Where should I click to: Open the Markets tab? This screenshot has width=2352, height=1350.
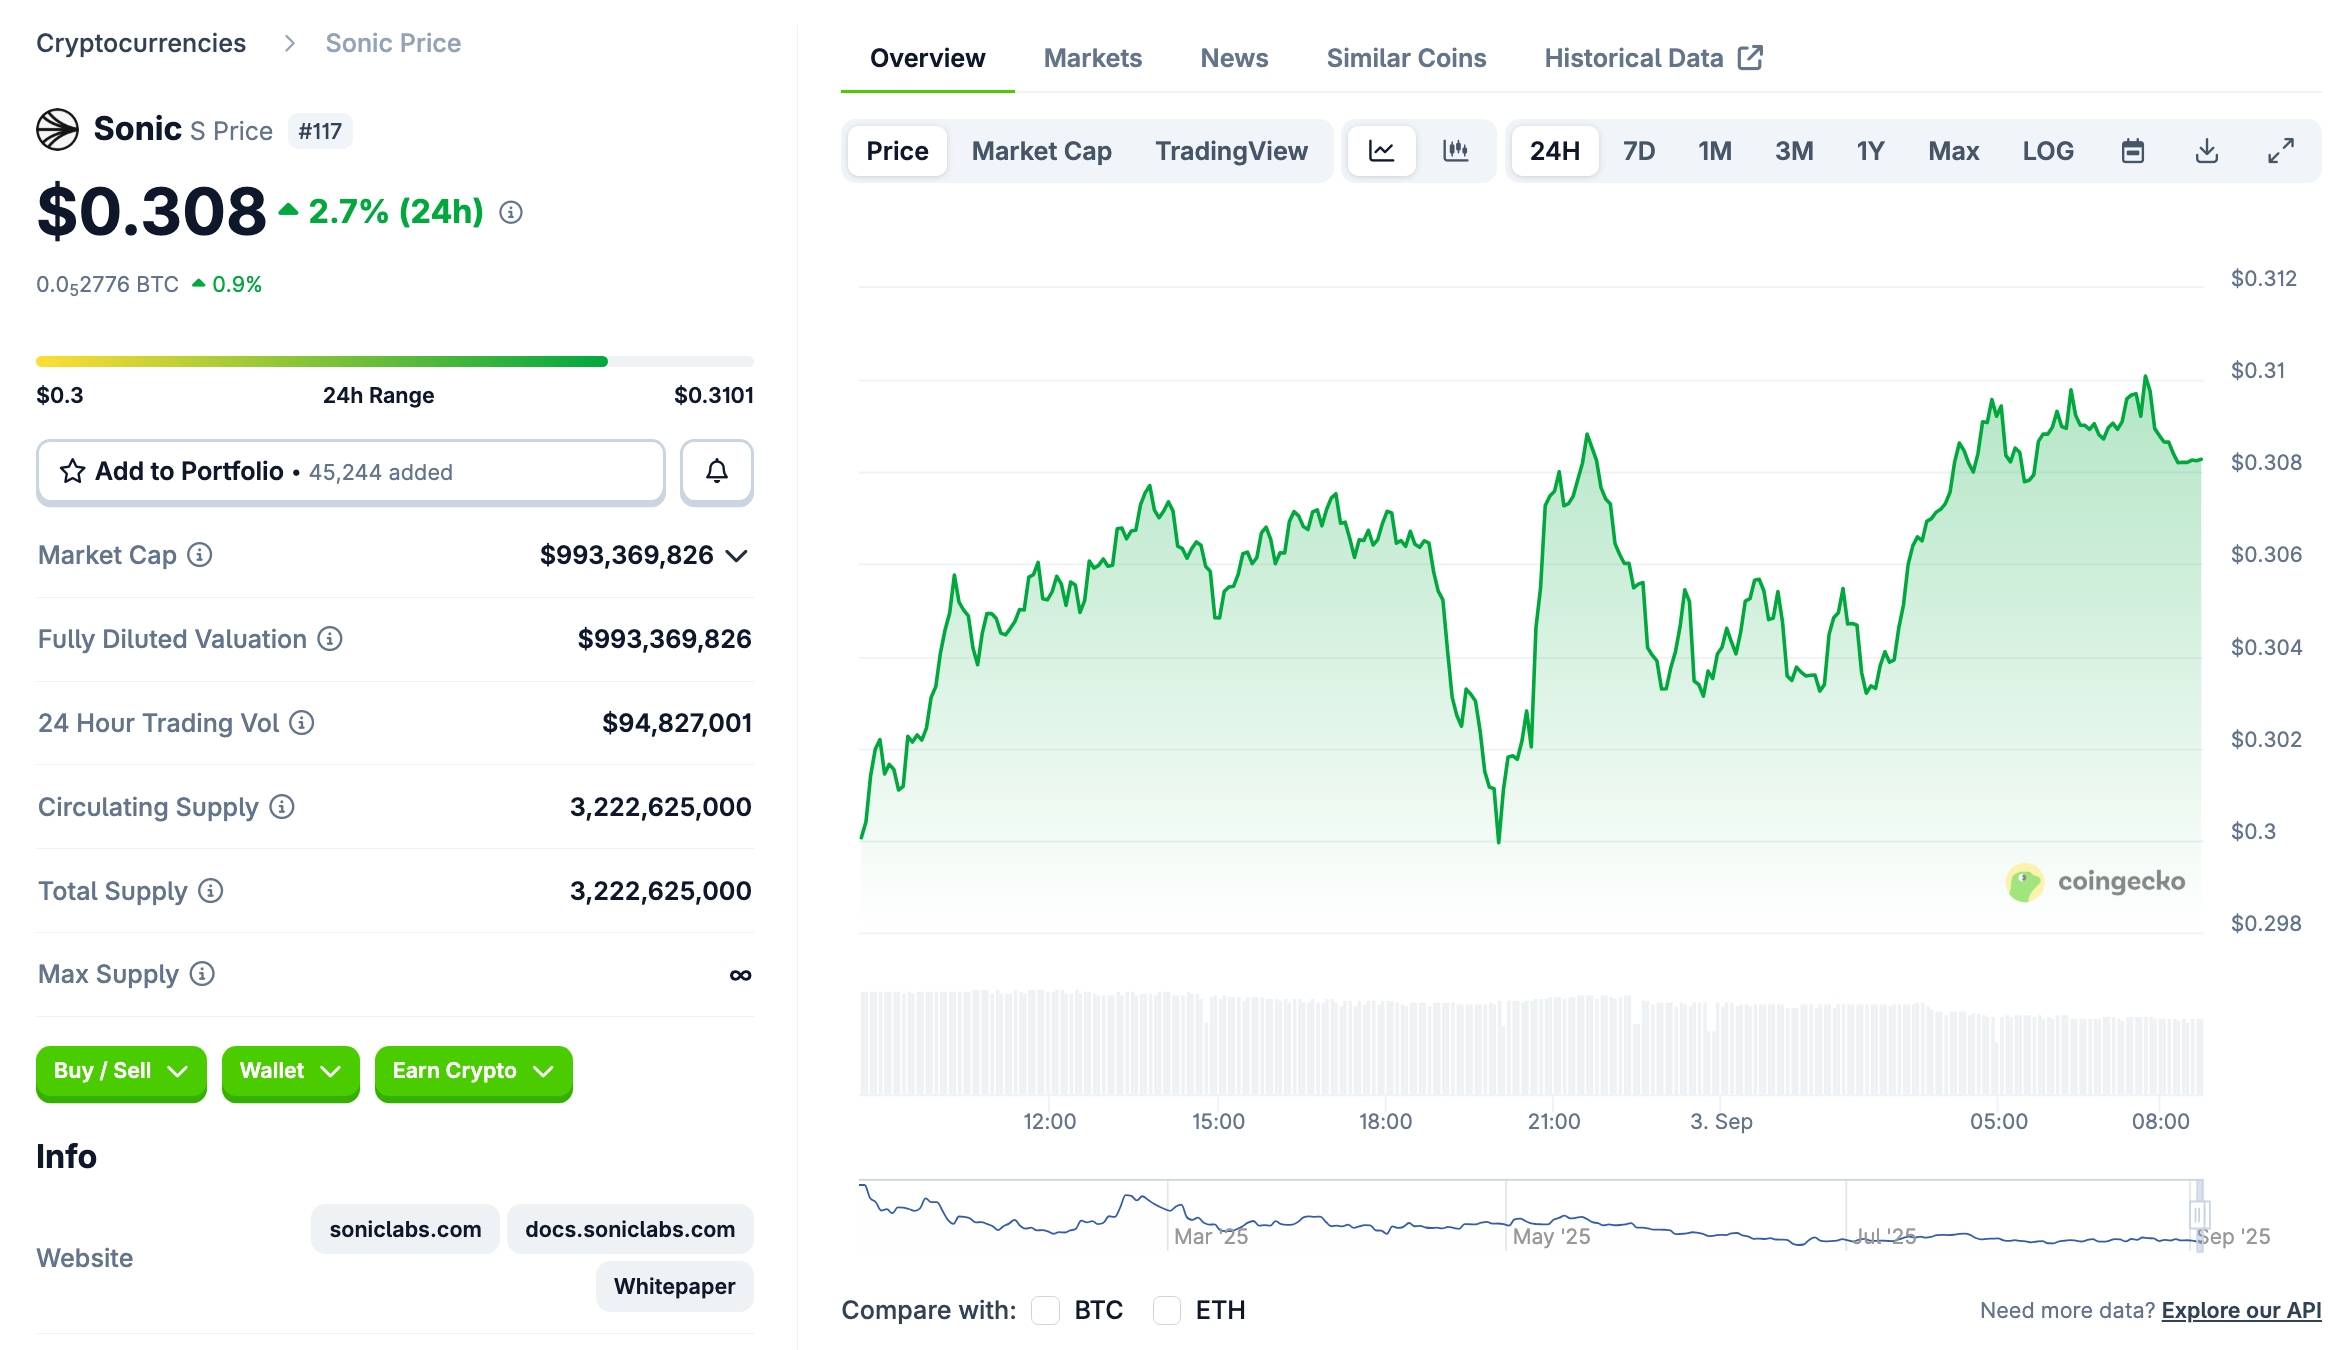click(x=1092, y=58)
